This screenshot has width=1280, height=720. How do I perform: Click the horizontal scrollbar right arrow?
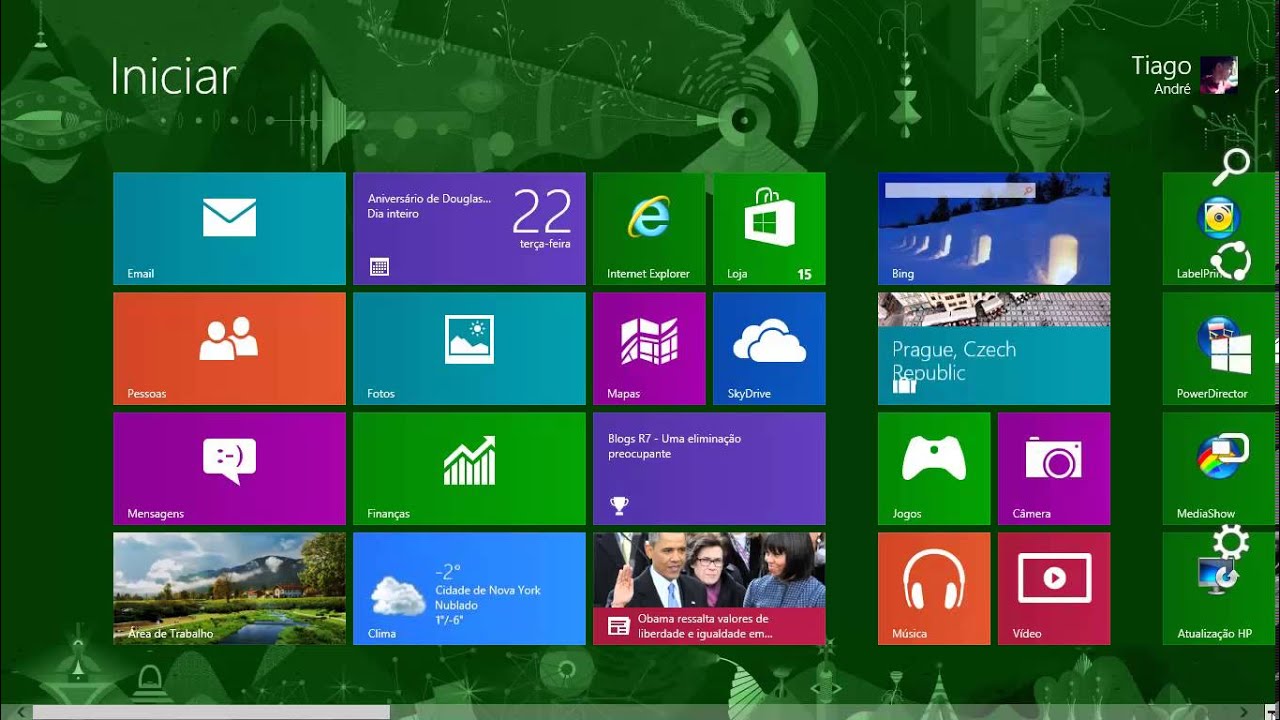(1242, 712)
